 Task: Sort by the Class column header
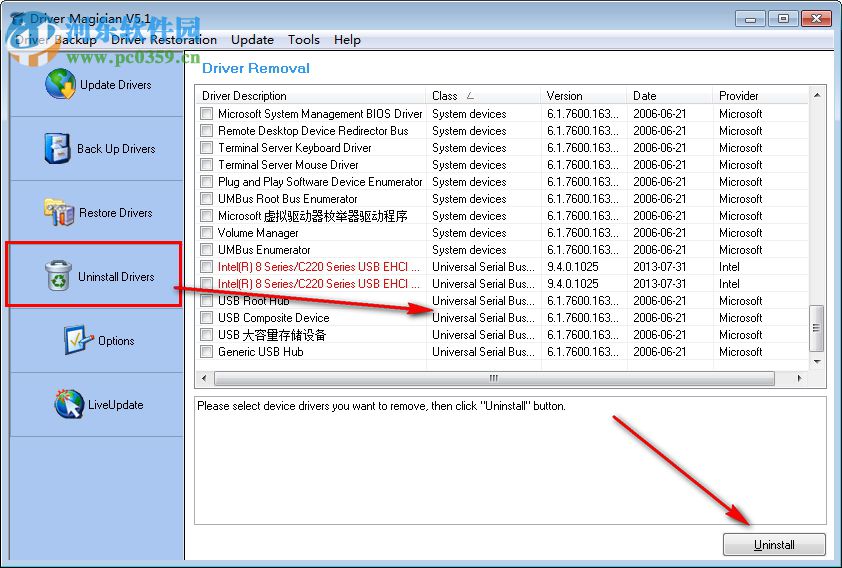[x=483, y=96]
